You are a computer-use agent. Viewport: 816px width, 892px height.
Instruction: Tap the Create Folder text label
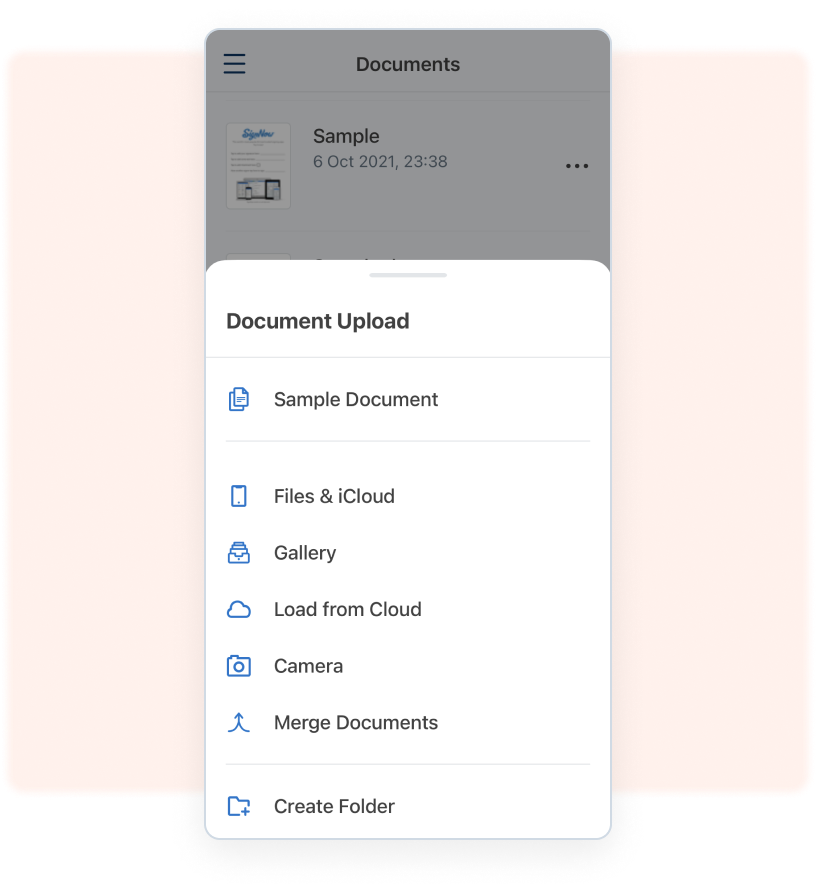click(334, 806)
